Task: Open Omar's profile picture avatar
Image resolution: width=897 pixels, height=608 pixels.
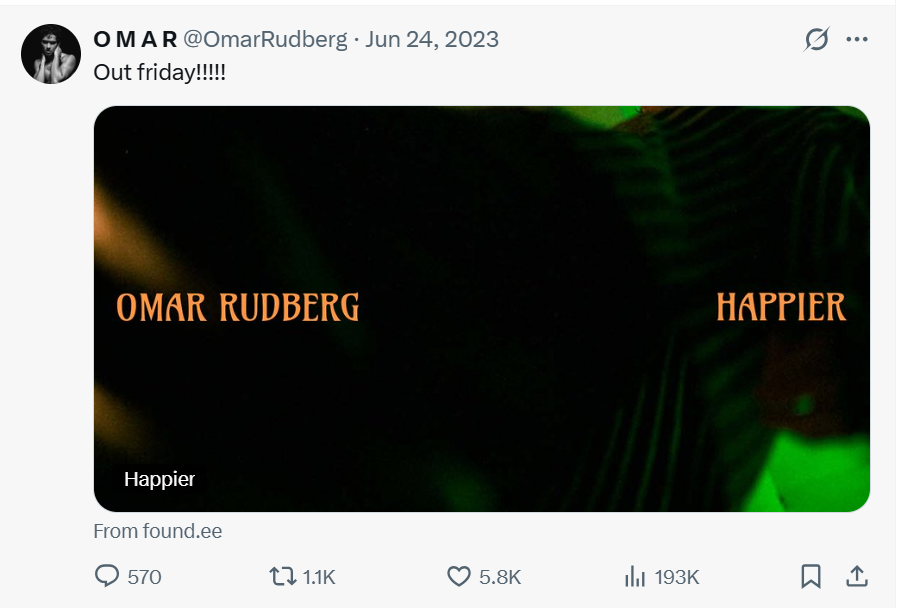Action: tap(51, 54)
